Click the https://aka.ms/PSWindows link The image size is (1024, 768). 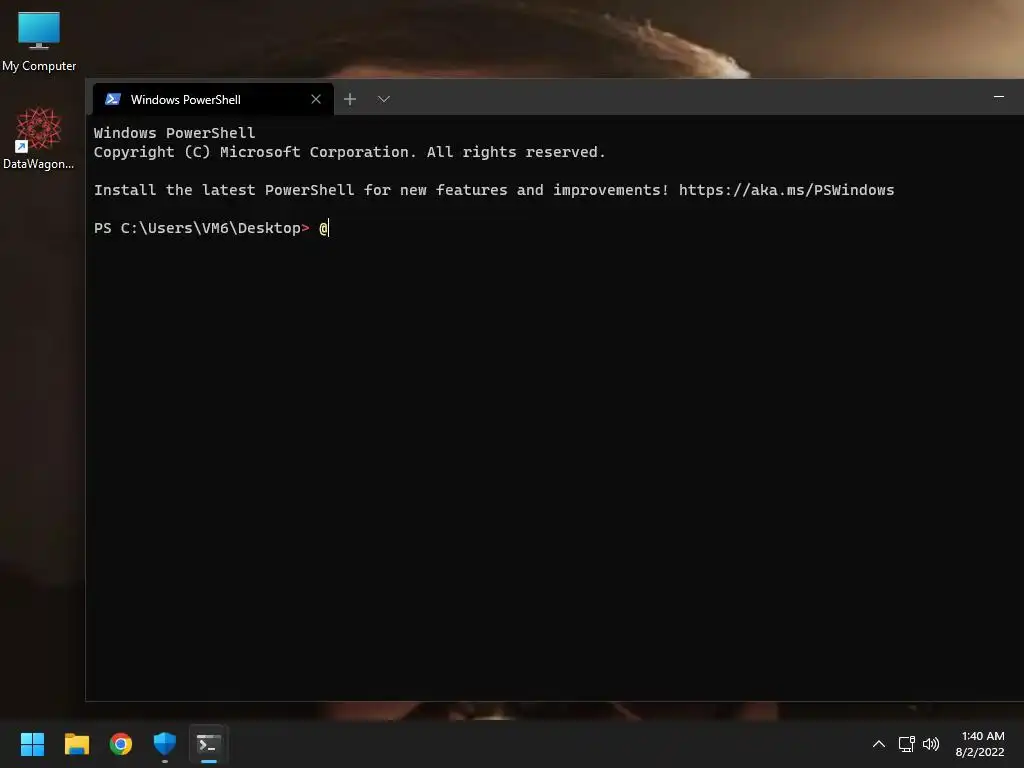786,190
